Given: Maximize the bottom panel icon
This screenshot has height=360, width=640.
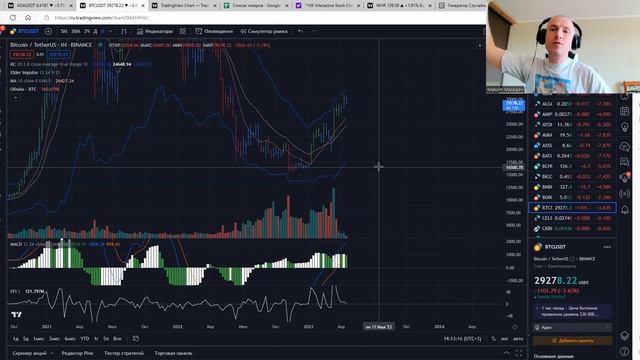Looking at the screenshot, I should 518,353.
